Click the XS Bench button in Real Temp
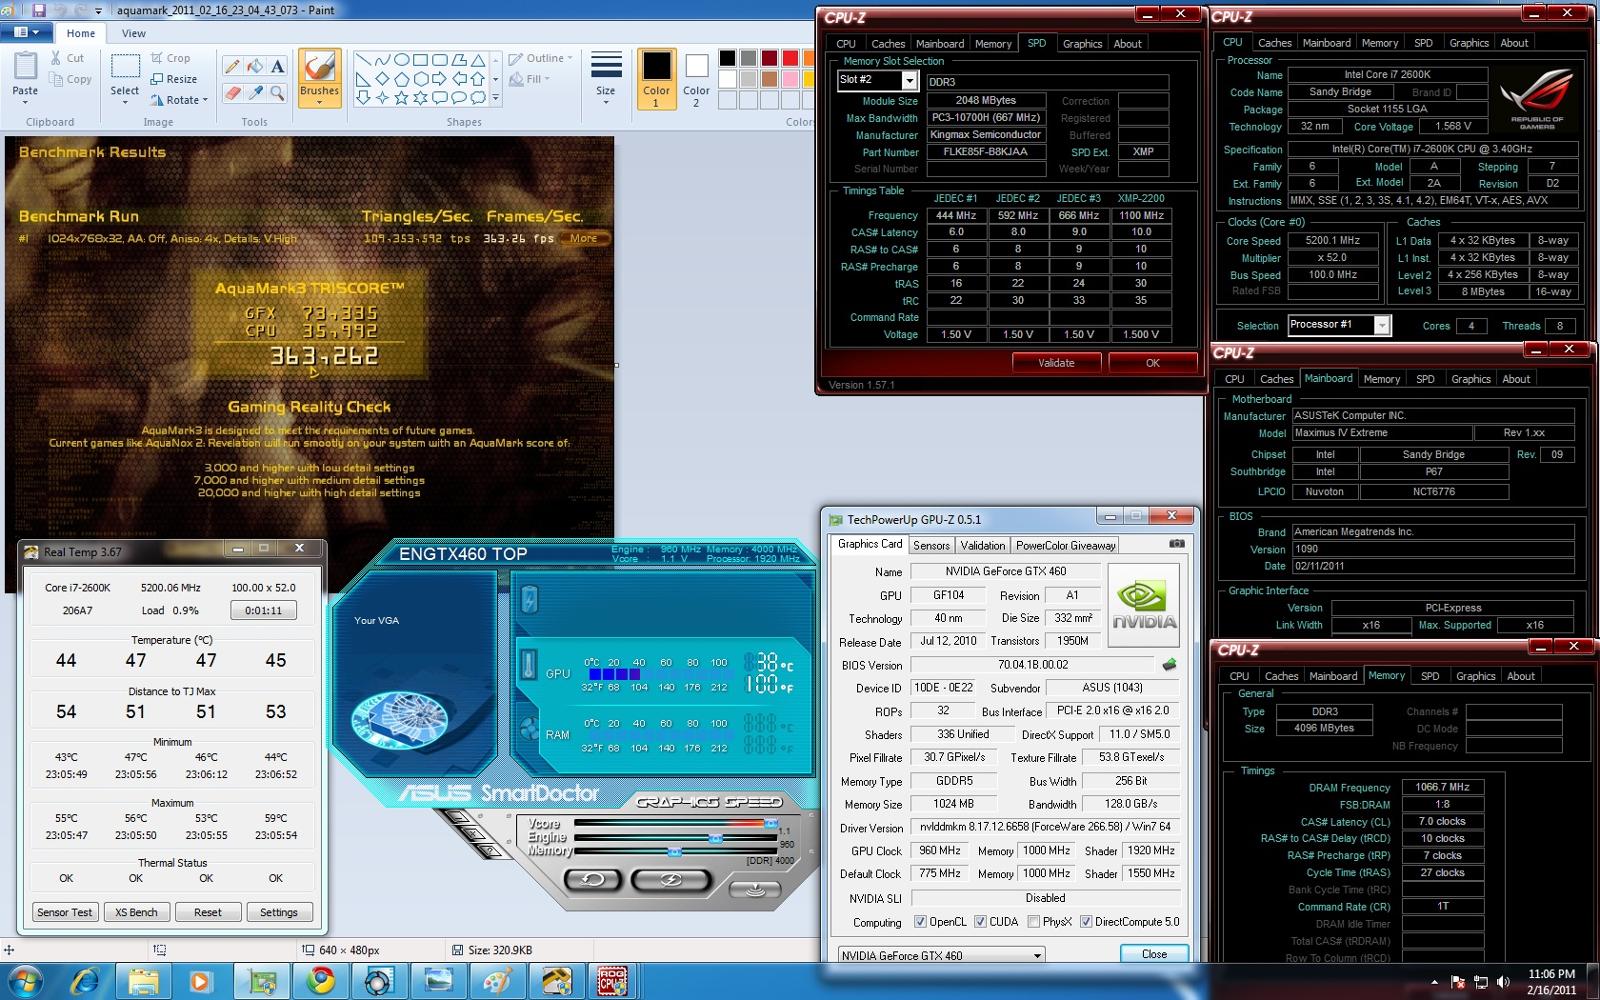The width and height of the screenshot is (1600, 1000). click(136, 912)
